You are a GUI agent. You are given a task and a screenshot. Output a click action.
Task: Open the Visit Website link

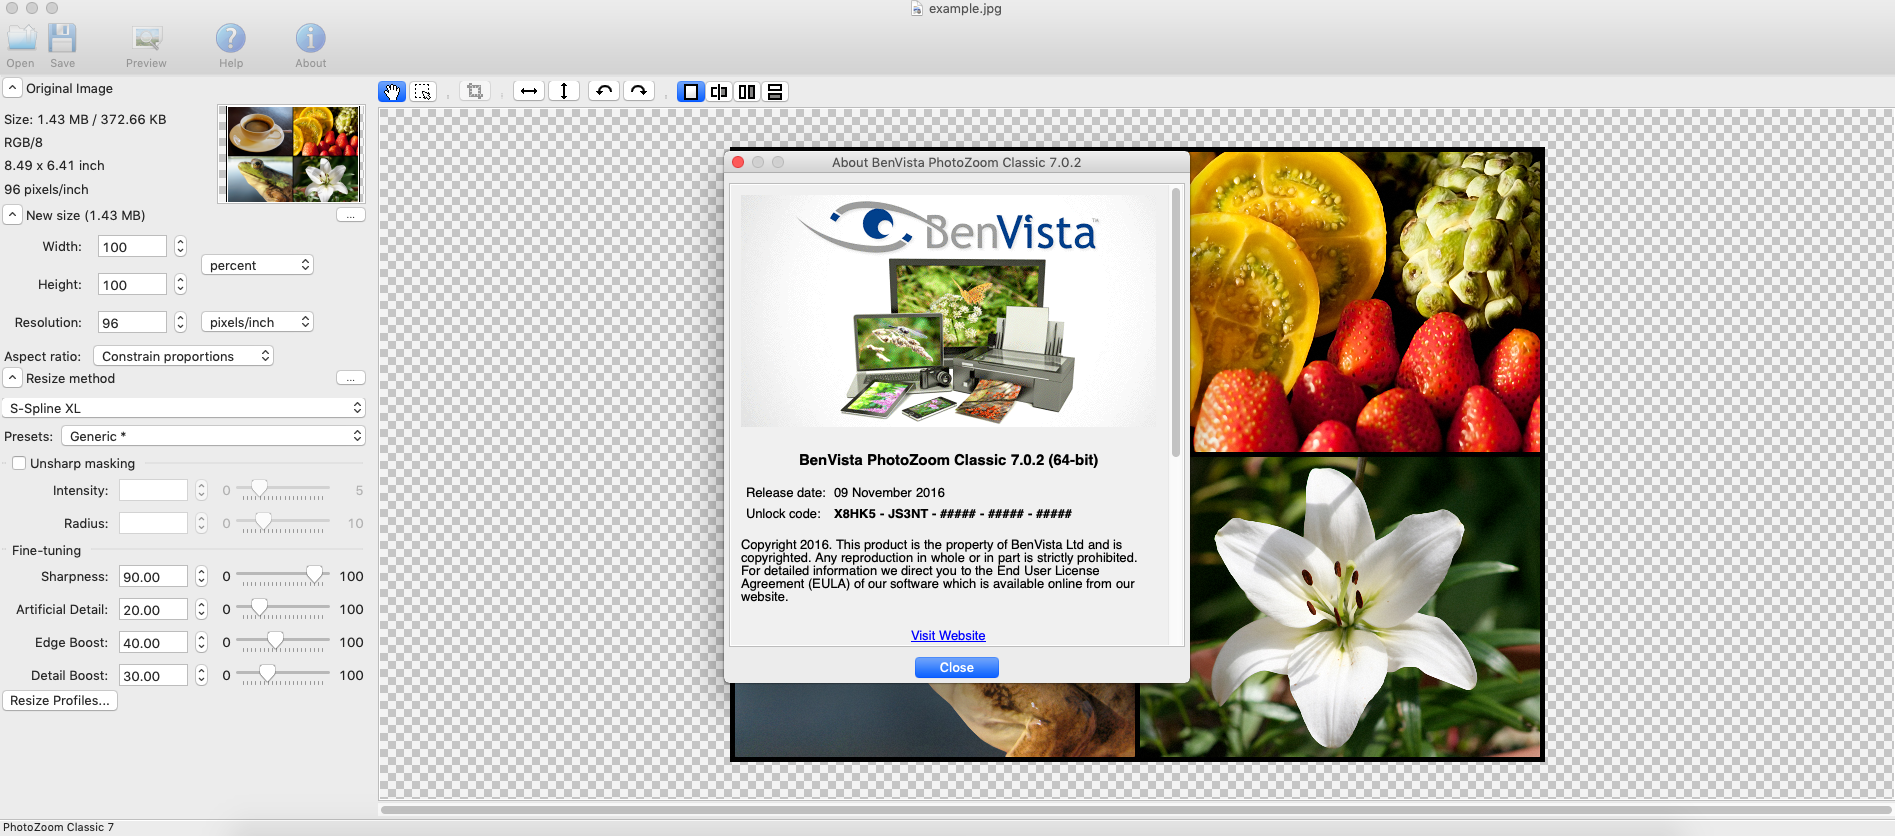(948, 635)
